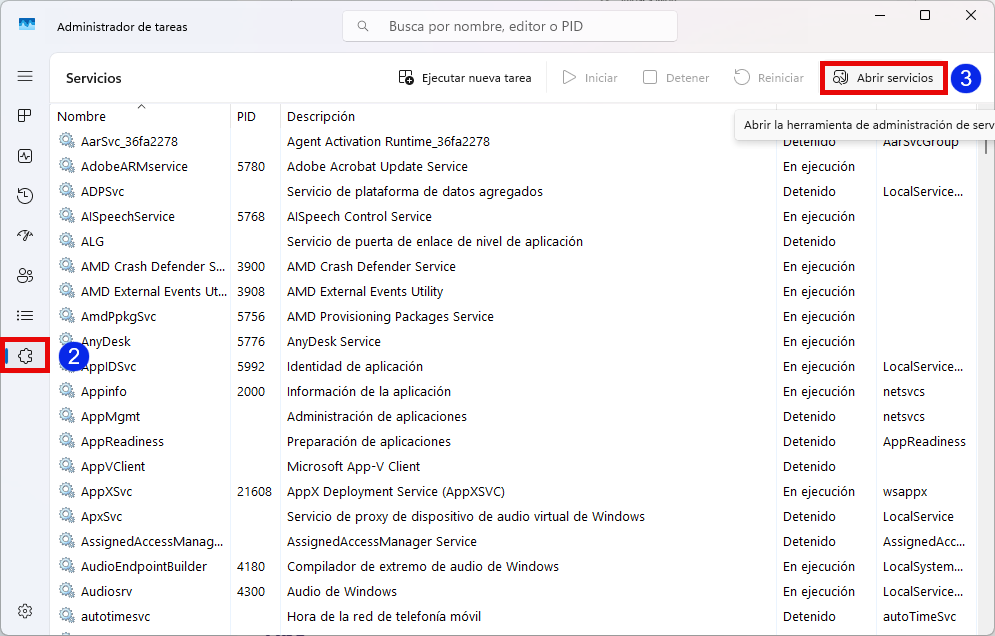The image size is (995, 636).
Task: Click Información de la aplicación description
Action: pos(369,391)
